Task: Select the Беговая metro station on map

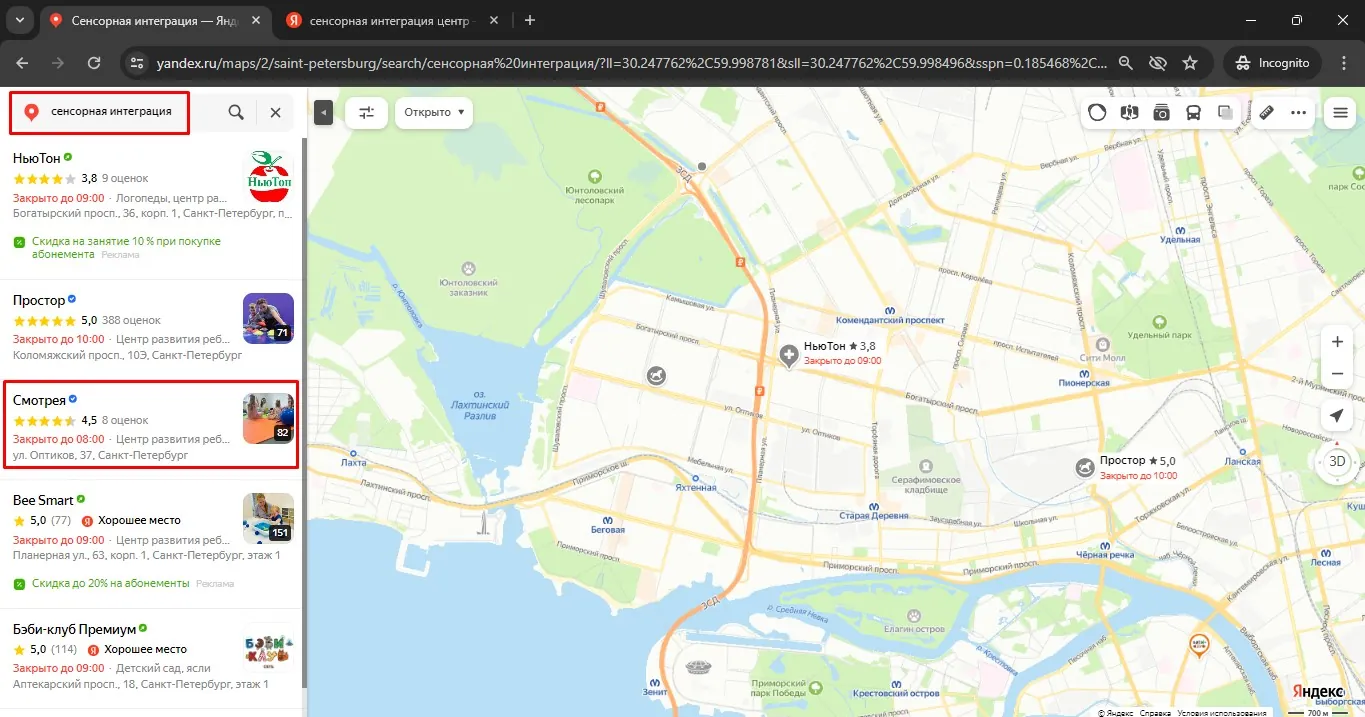Action: point(608,526)
